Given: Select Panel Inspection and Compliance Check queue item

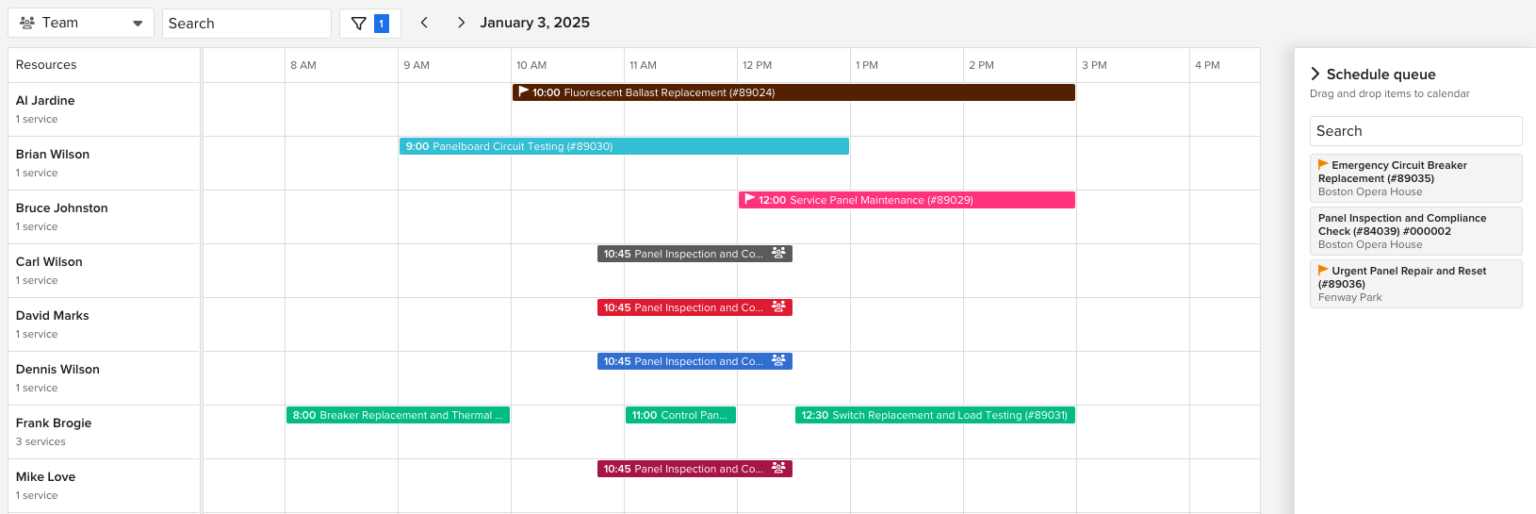Looking at the screenshot, I should pos(1415,230).
